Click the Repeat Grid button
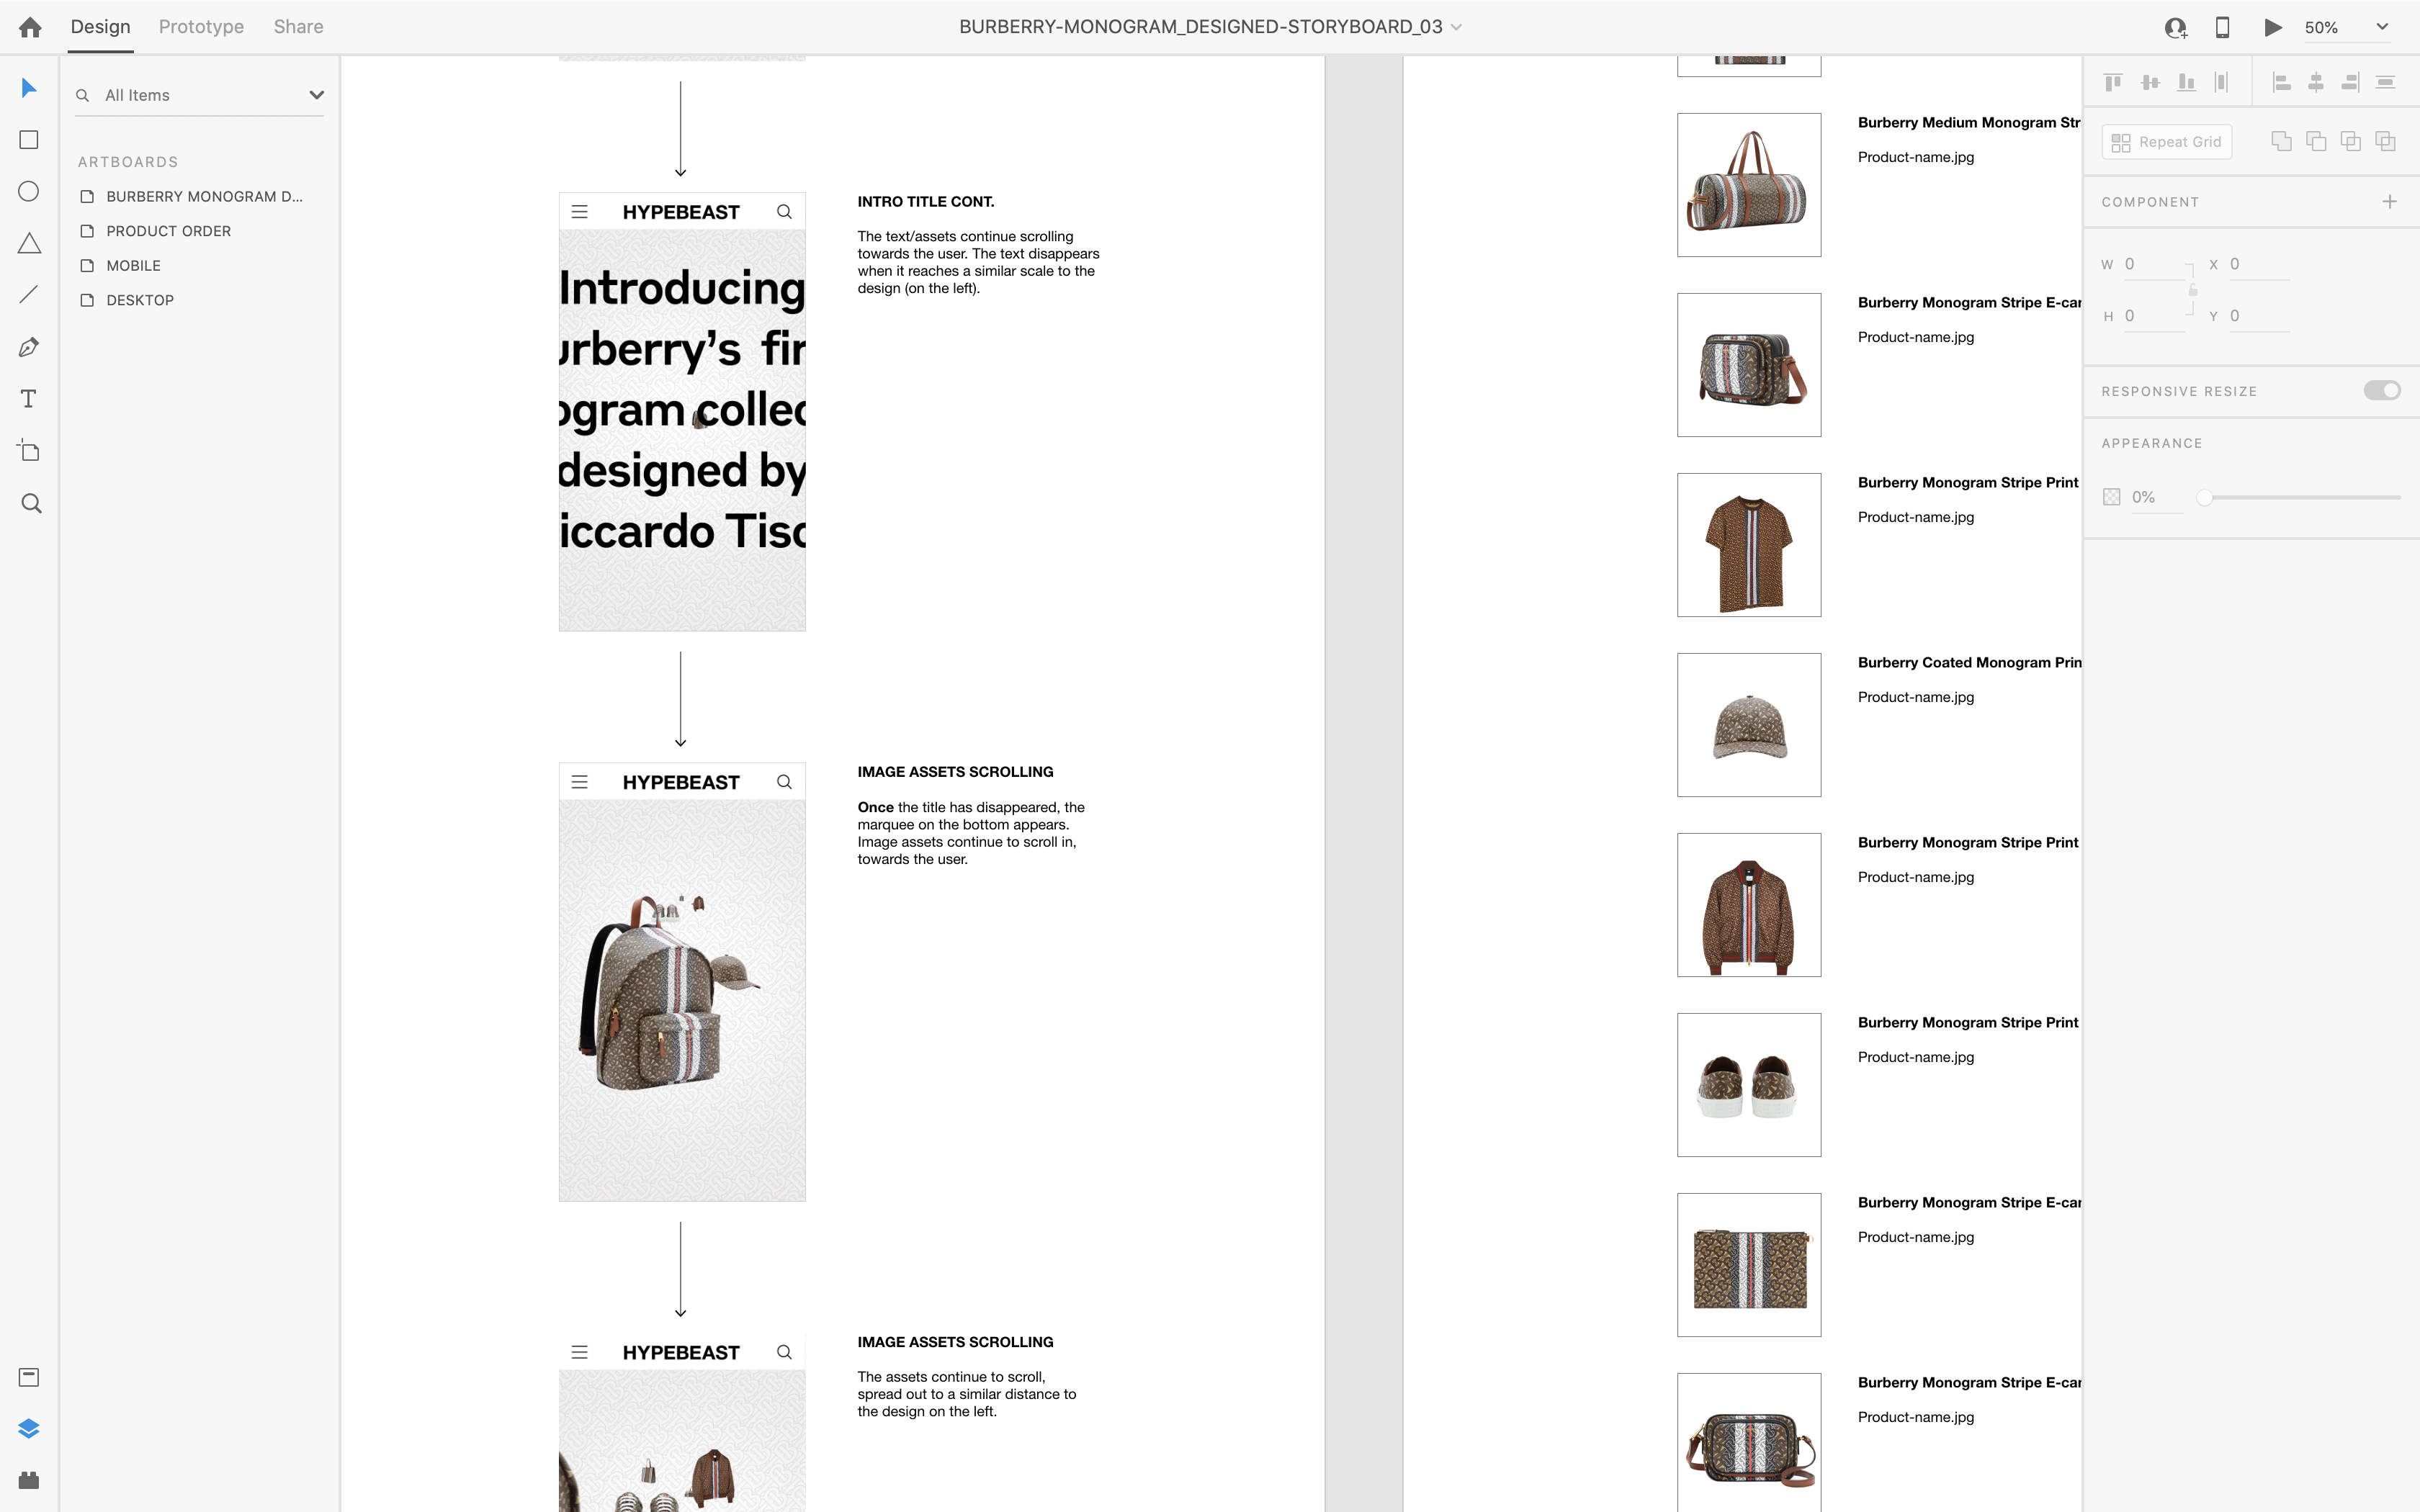The height and width of the screenshot is (1512, 2420). (2166, 142)
